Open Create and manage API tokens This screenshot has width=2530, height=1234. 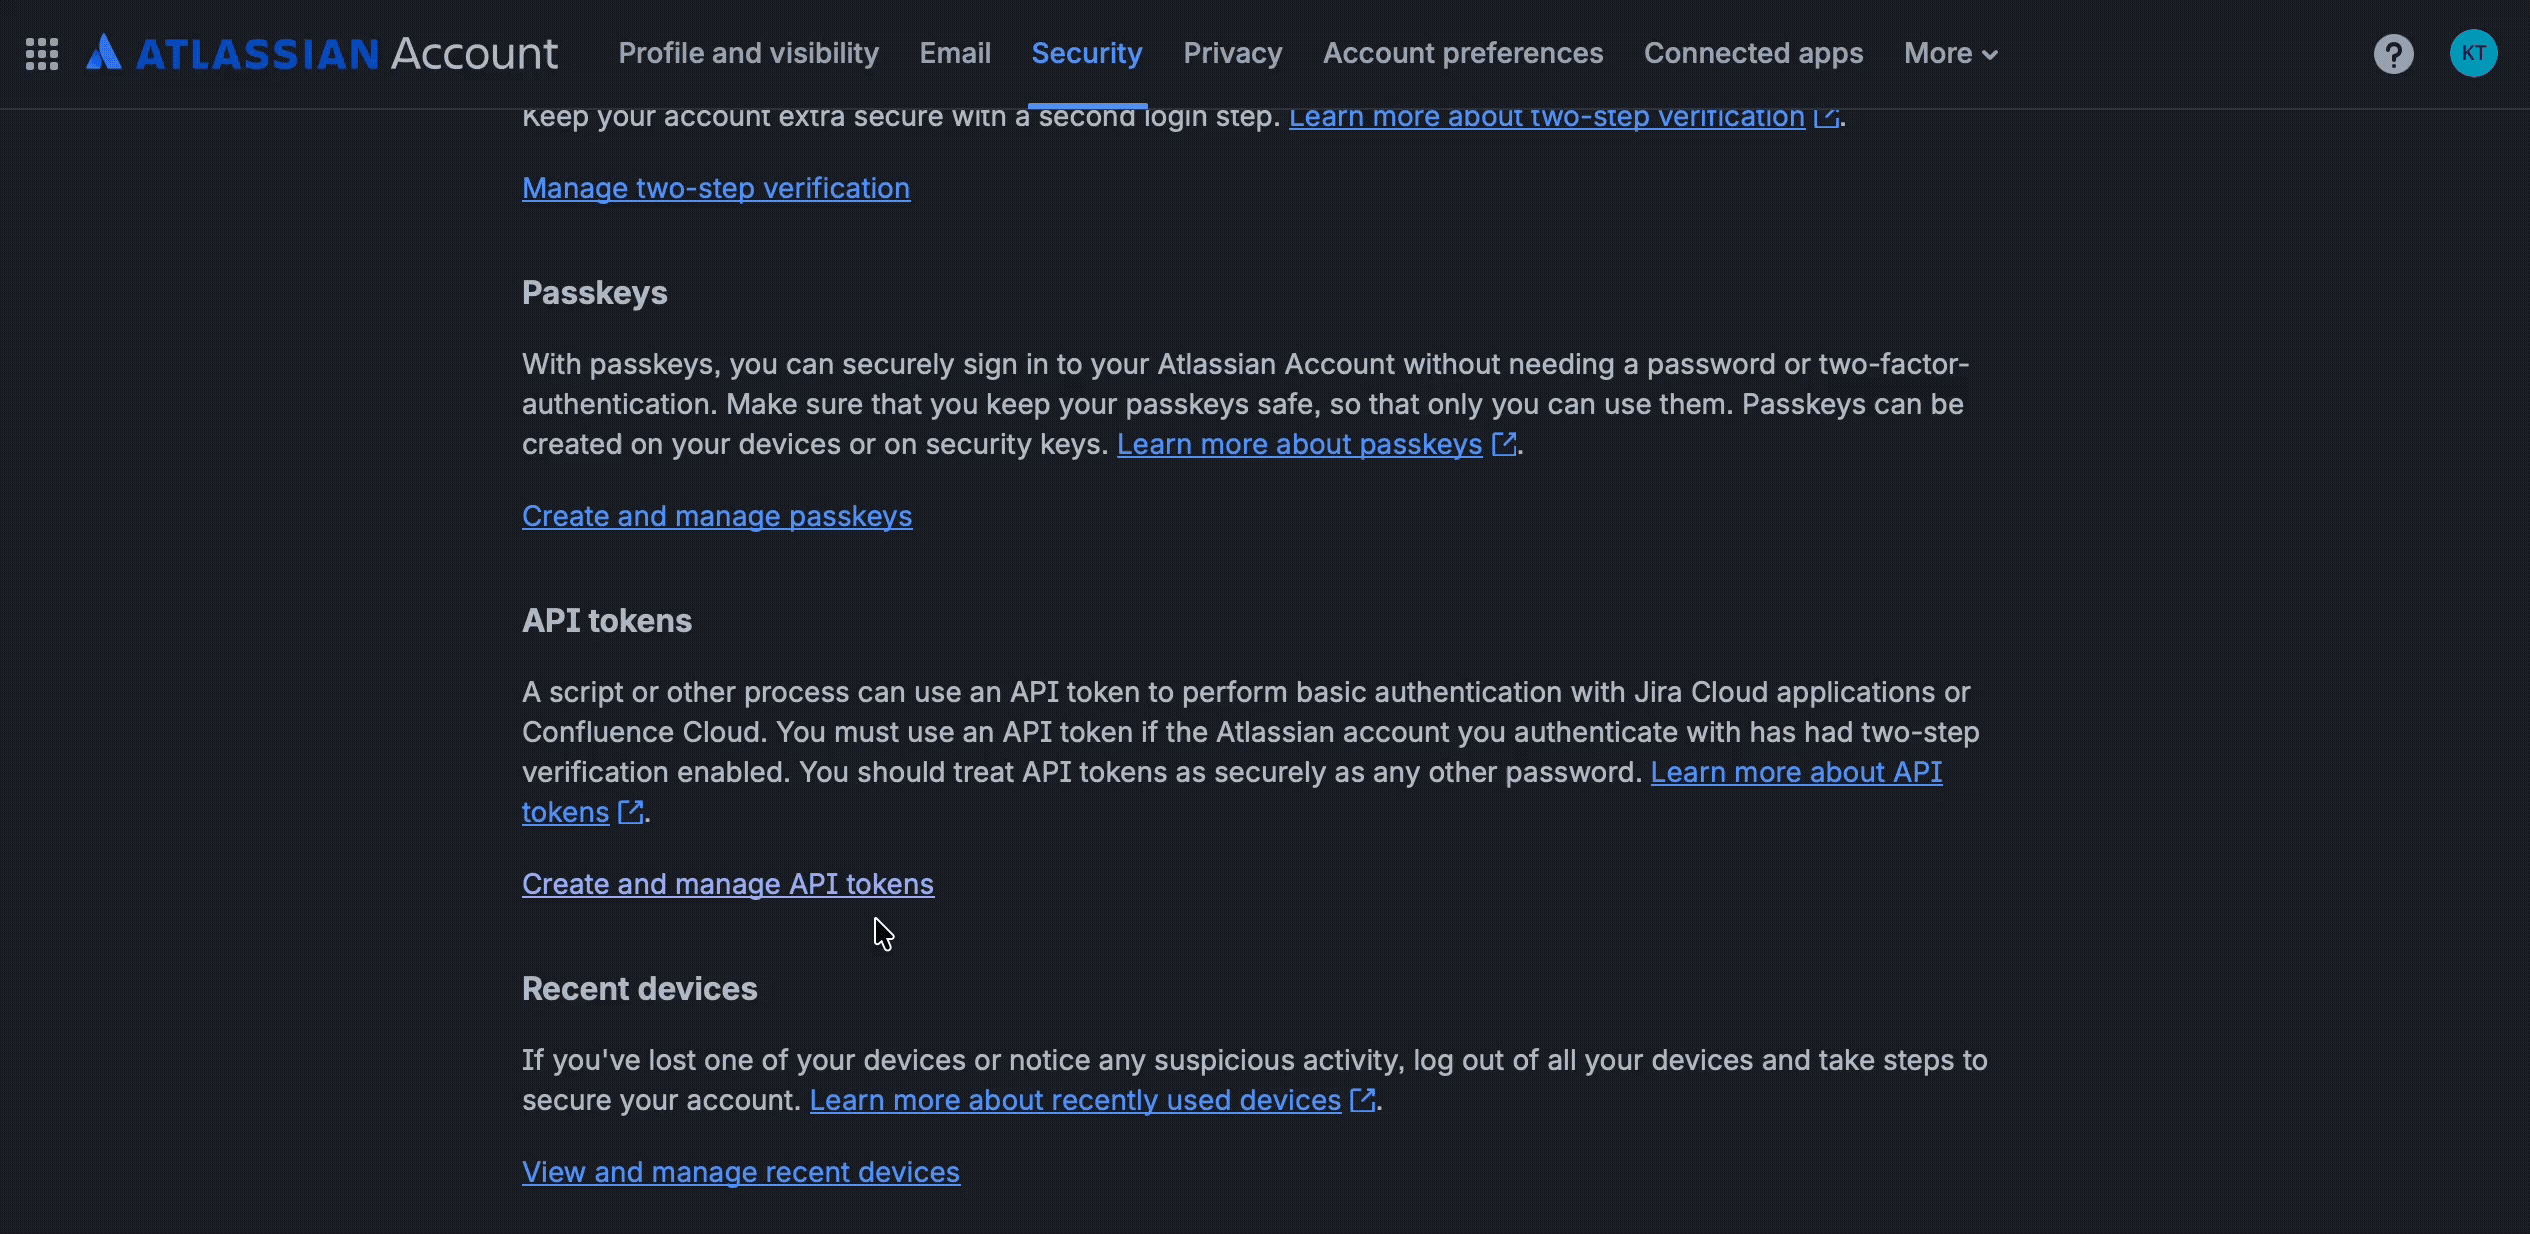click(728, 884)
